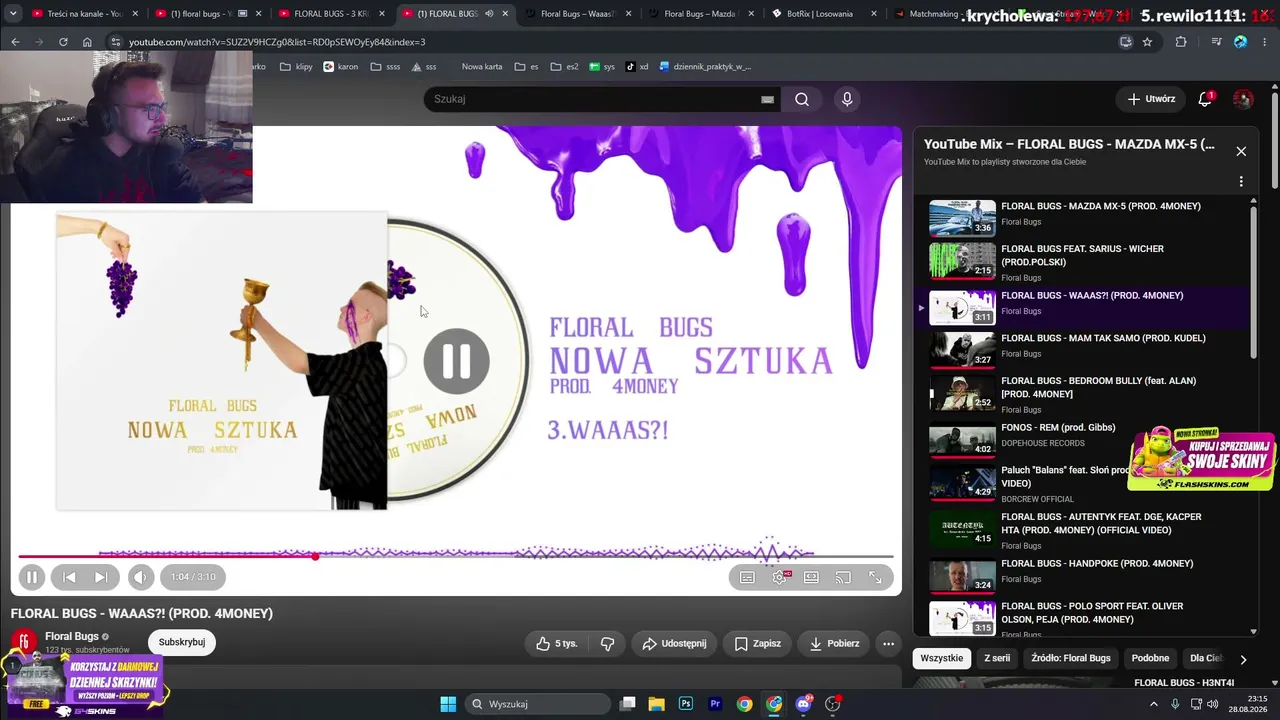Open YouTube notifications bell

coord(1205,99)
